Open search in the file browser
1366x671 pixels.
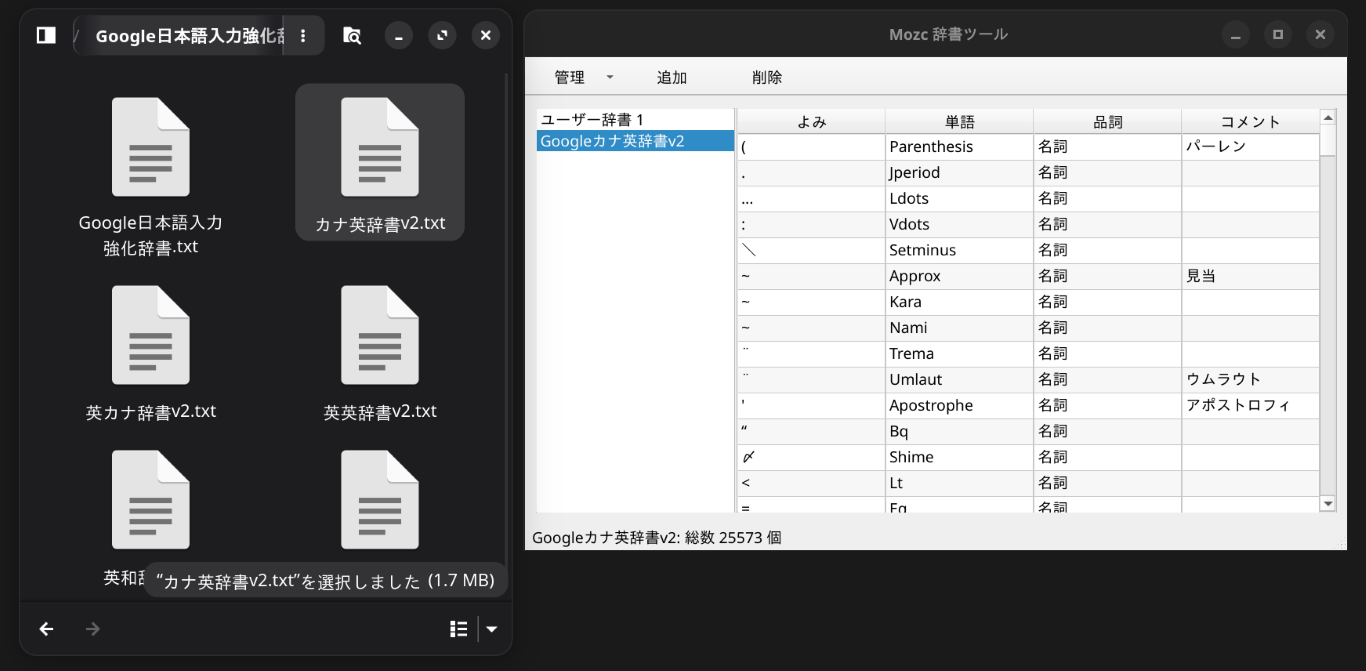[x=352, y=35]
